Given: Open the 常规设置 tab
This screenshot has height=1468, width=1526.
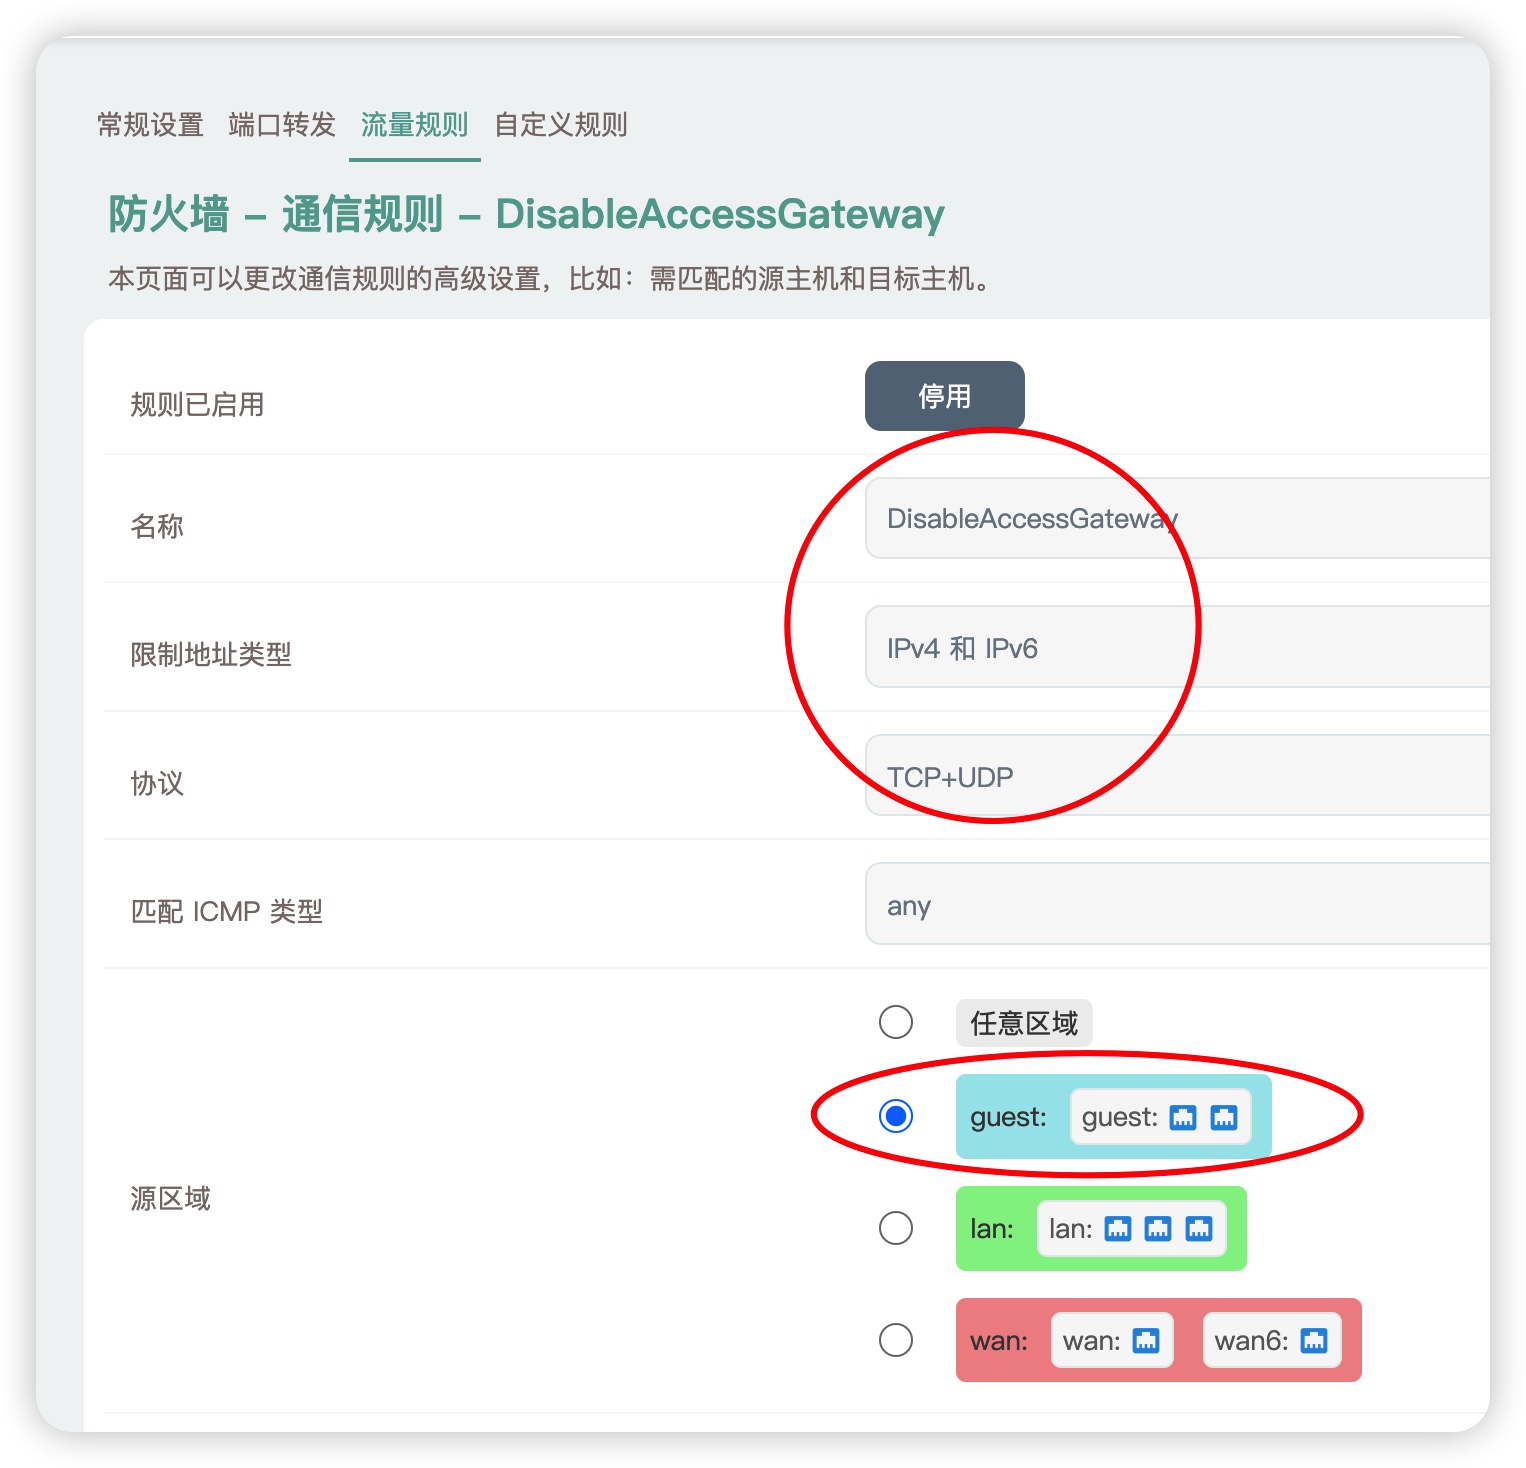Looking at the screenshot, I should (x=148, y=124).
